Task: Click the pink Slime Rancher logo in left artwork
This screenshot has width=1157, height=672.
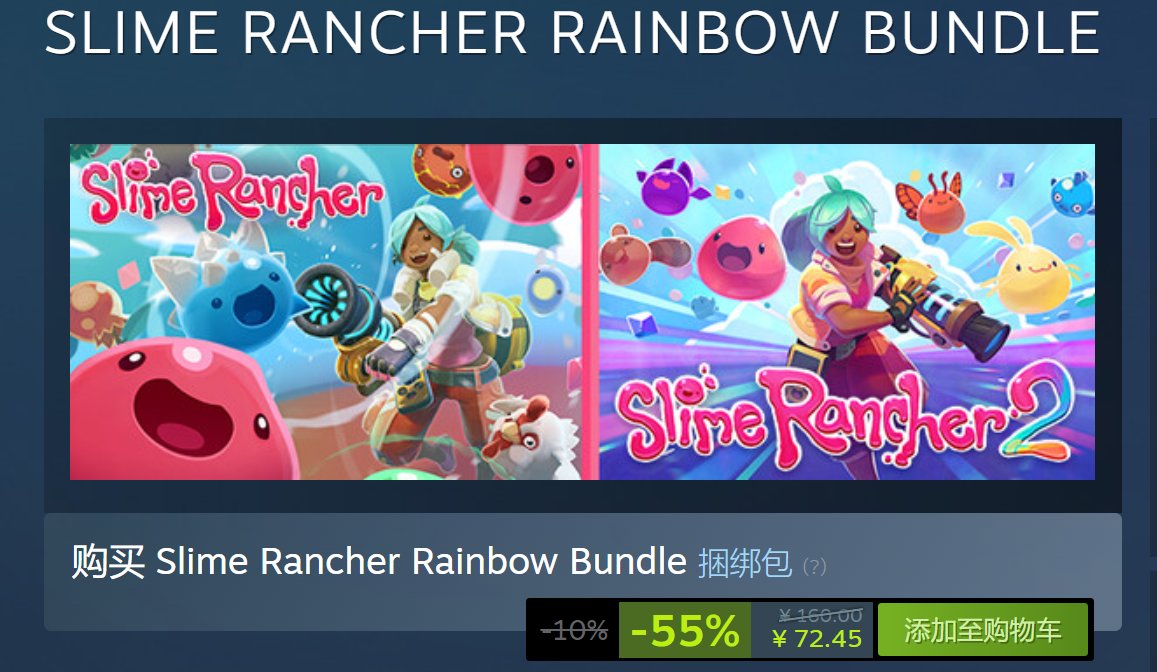Action: [232, 189]
